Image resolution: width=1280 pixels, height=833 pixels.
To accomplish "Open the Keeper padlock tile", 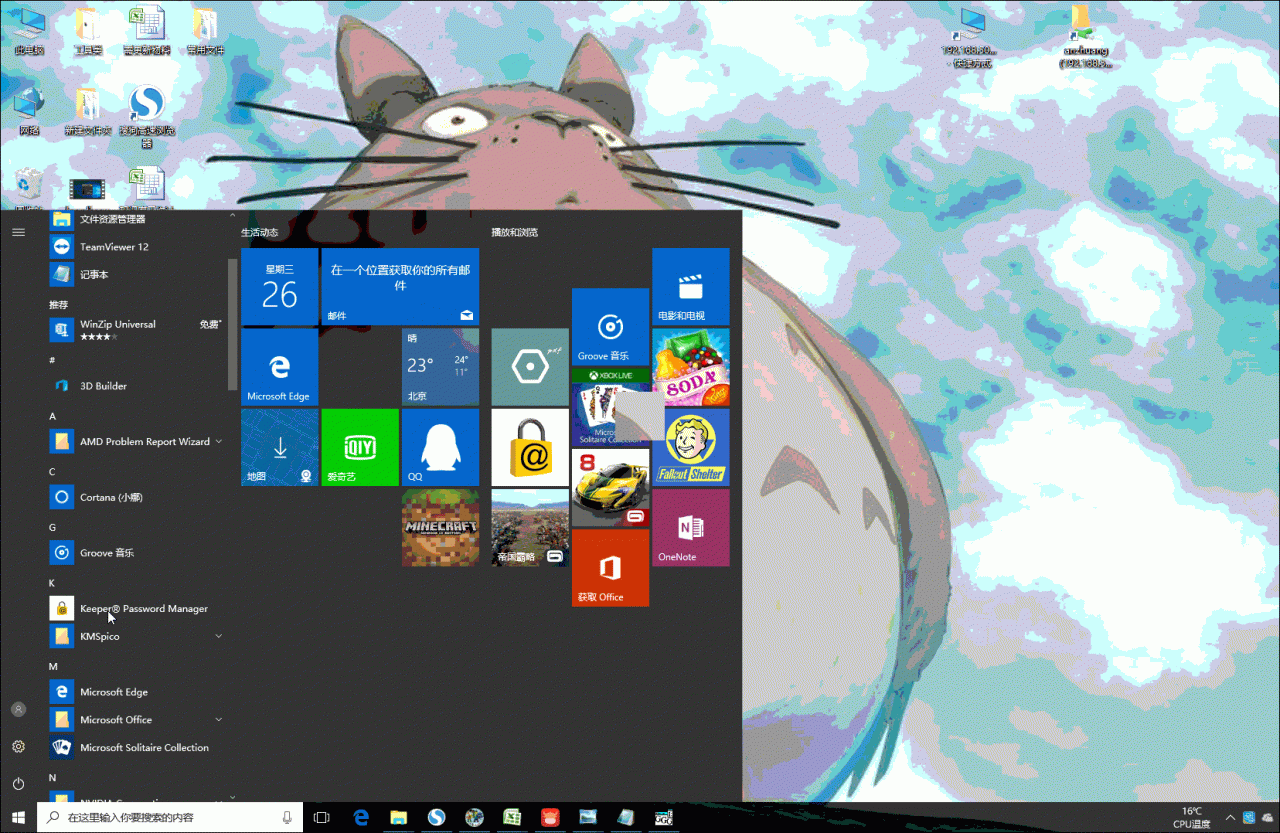I will [530, 447].
